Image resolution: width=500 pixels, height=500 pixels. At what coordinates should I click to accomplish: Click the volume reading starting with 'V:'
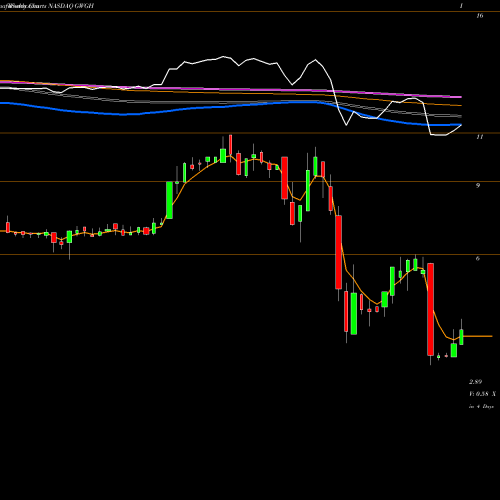click(482, 394)
